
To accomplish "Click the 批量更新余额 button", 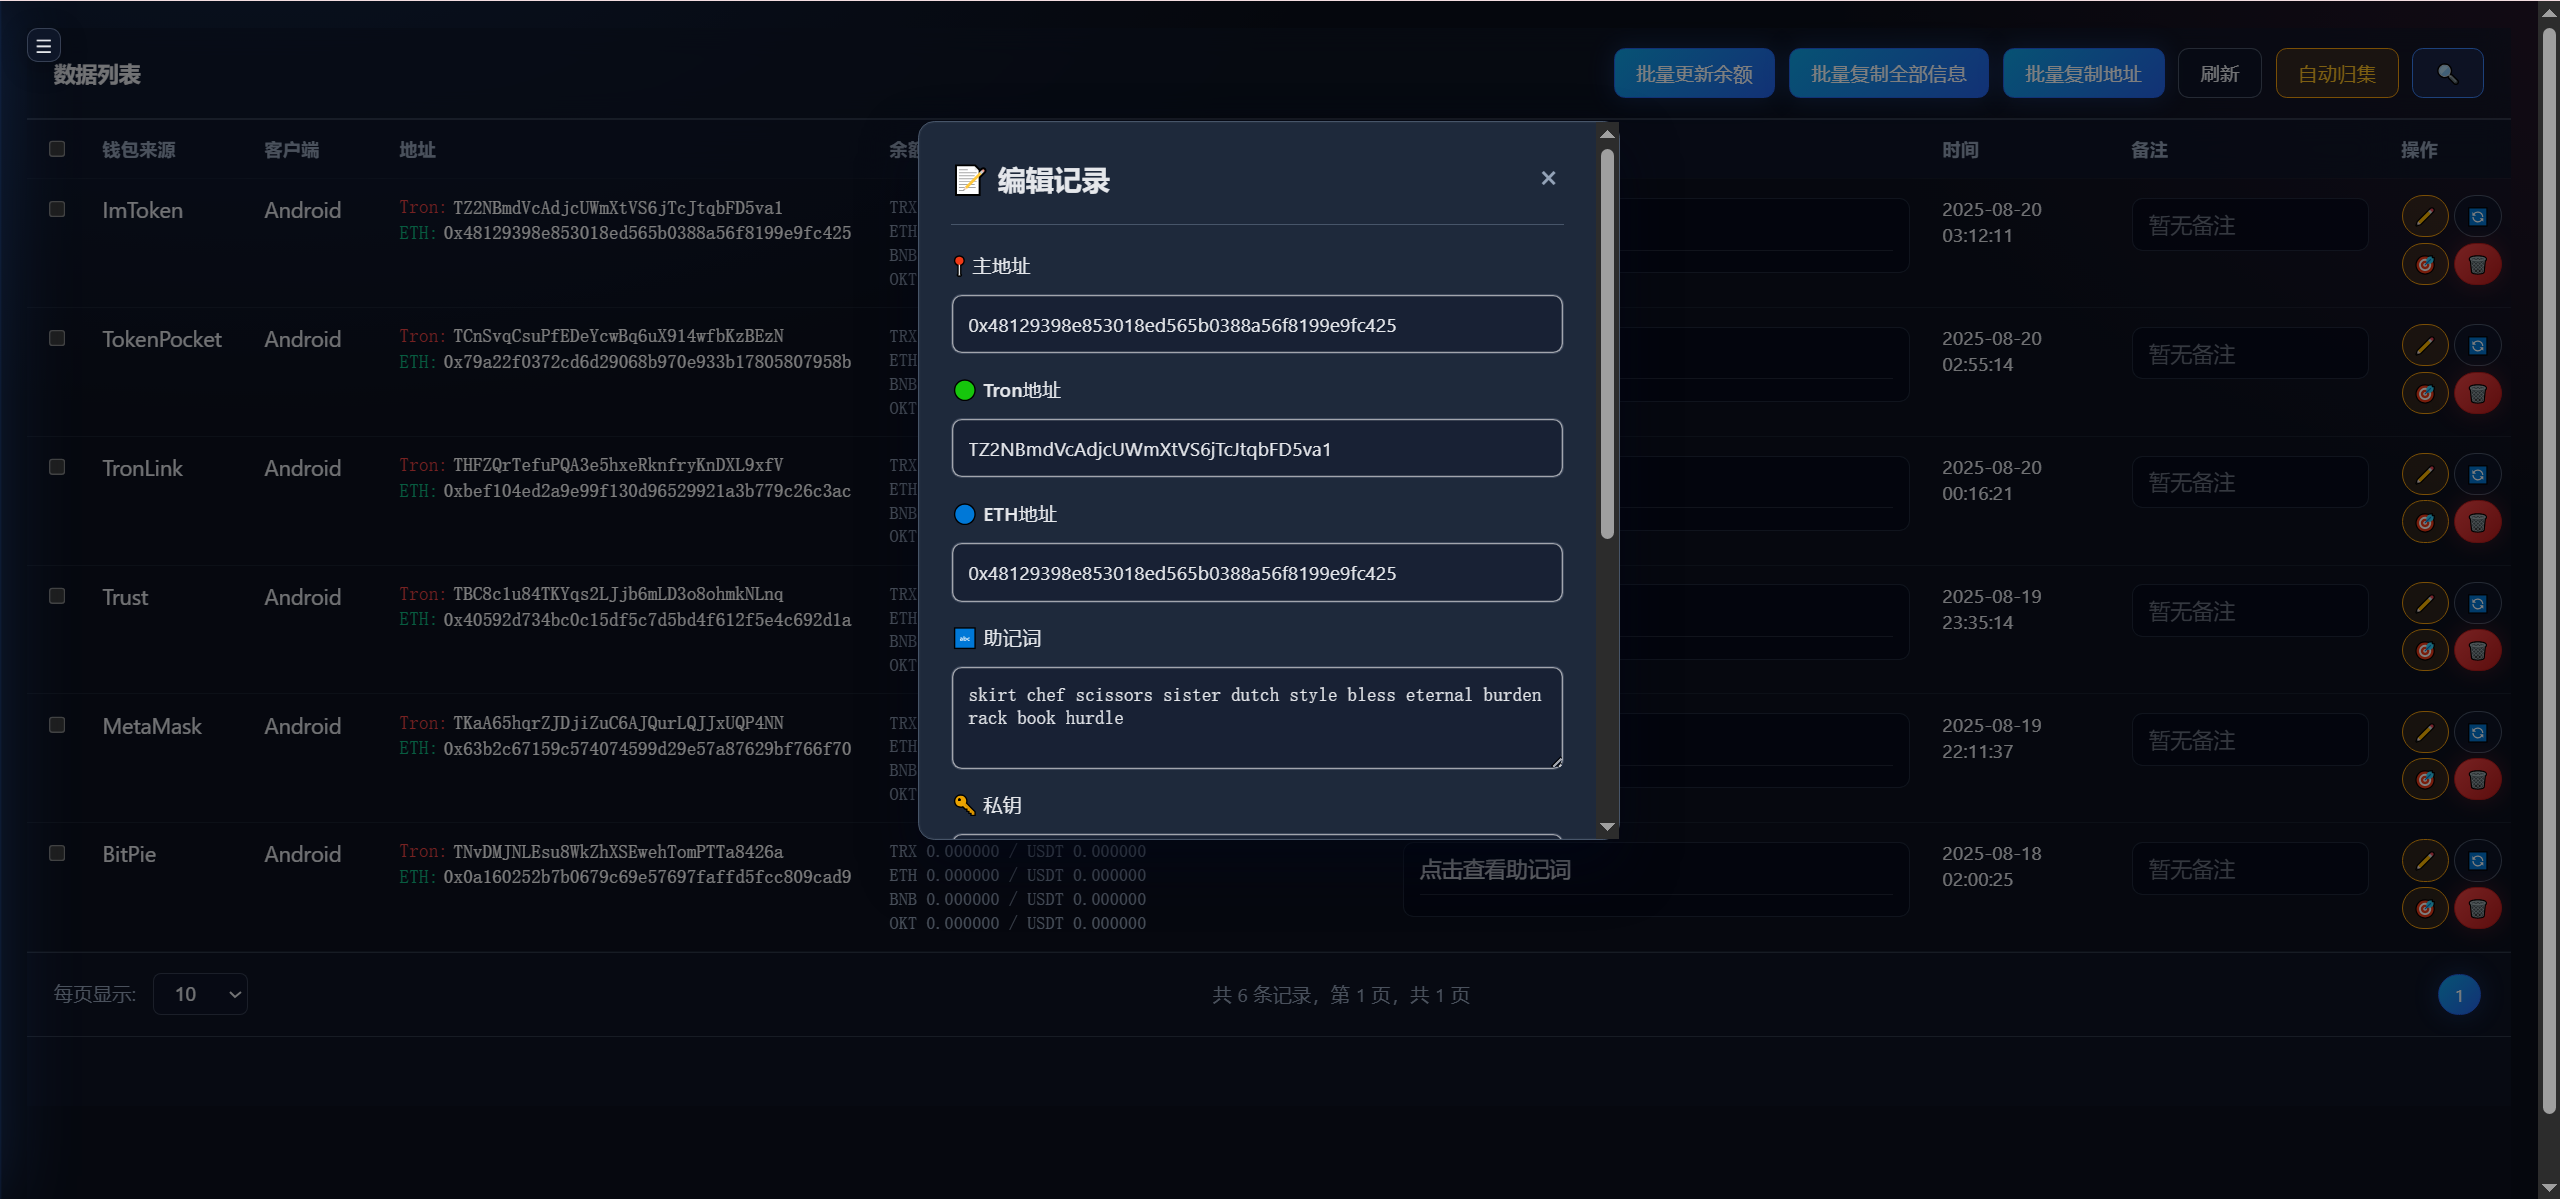I will pos(1694,74).
